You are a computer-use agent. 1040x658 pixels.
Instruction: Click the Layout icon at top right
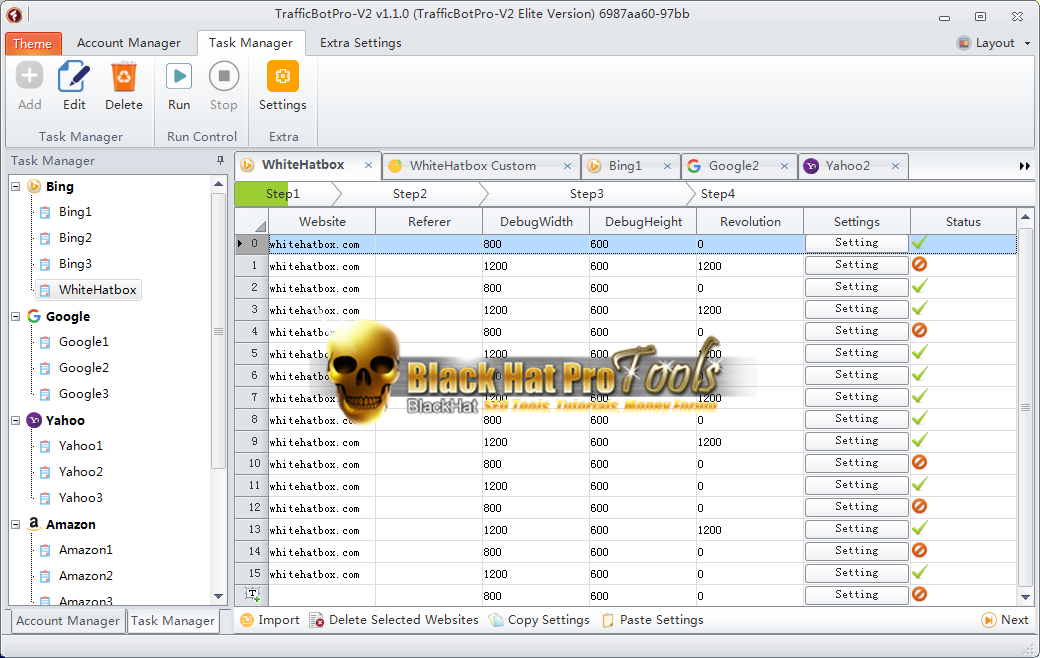point(963,43)
